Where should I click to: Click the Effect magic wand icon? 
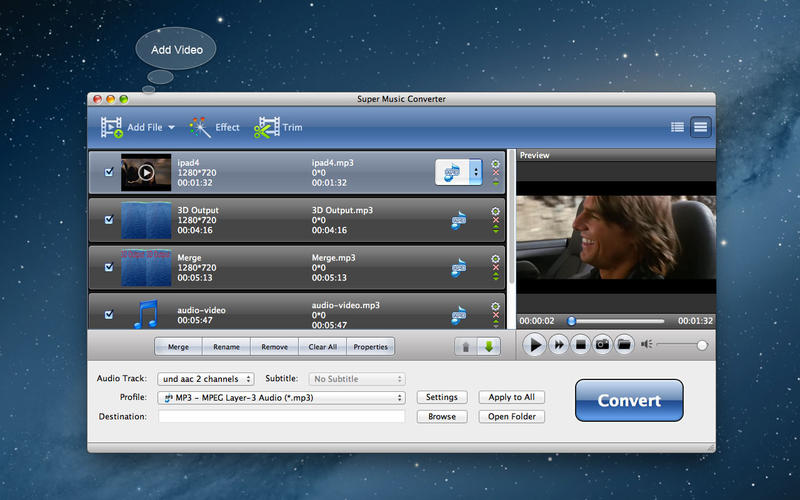tap(200, 127)
